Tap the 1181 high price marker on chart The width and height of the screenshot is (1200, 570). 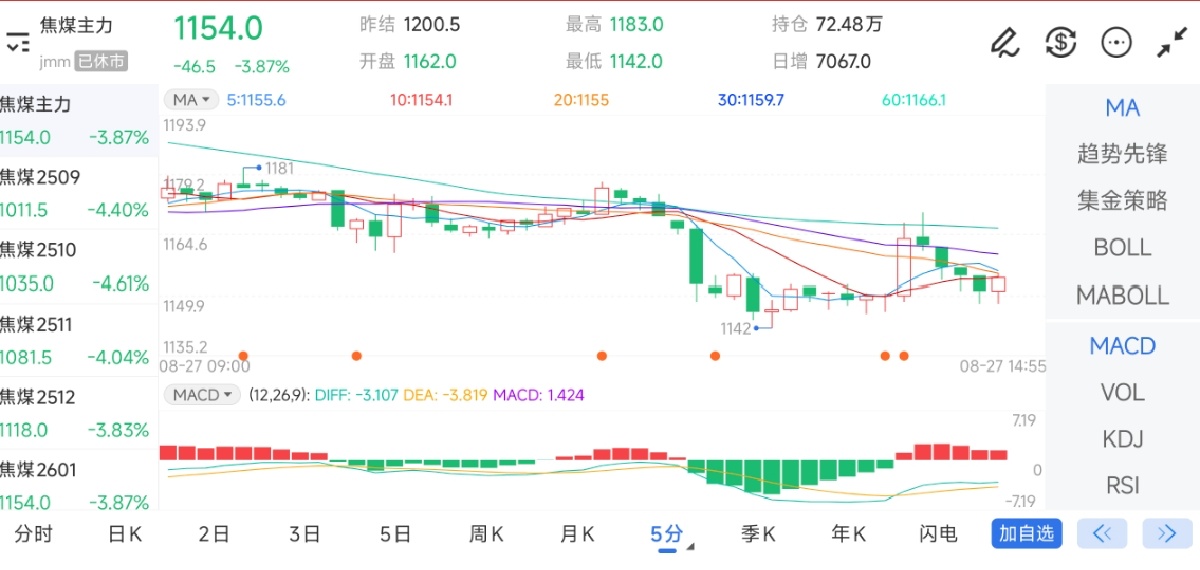click(279, 168)
